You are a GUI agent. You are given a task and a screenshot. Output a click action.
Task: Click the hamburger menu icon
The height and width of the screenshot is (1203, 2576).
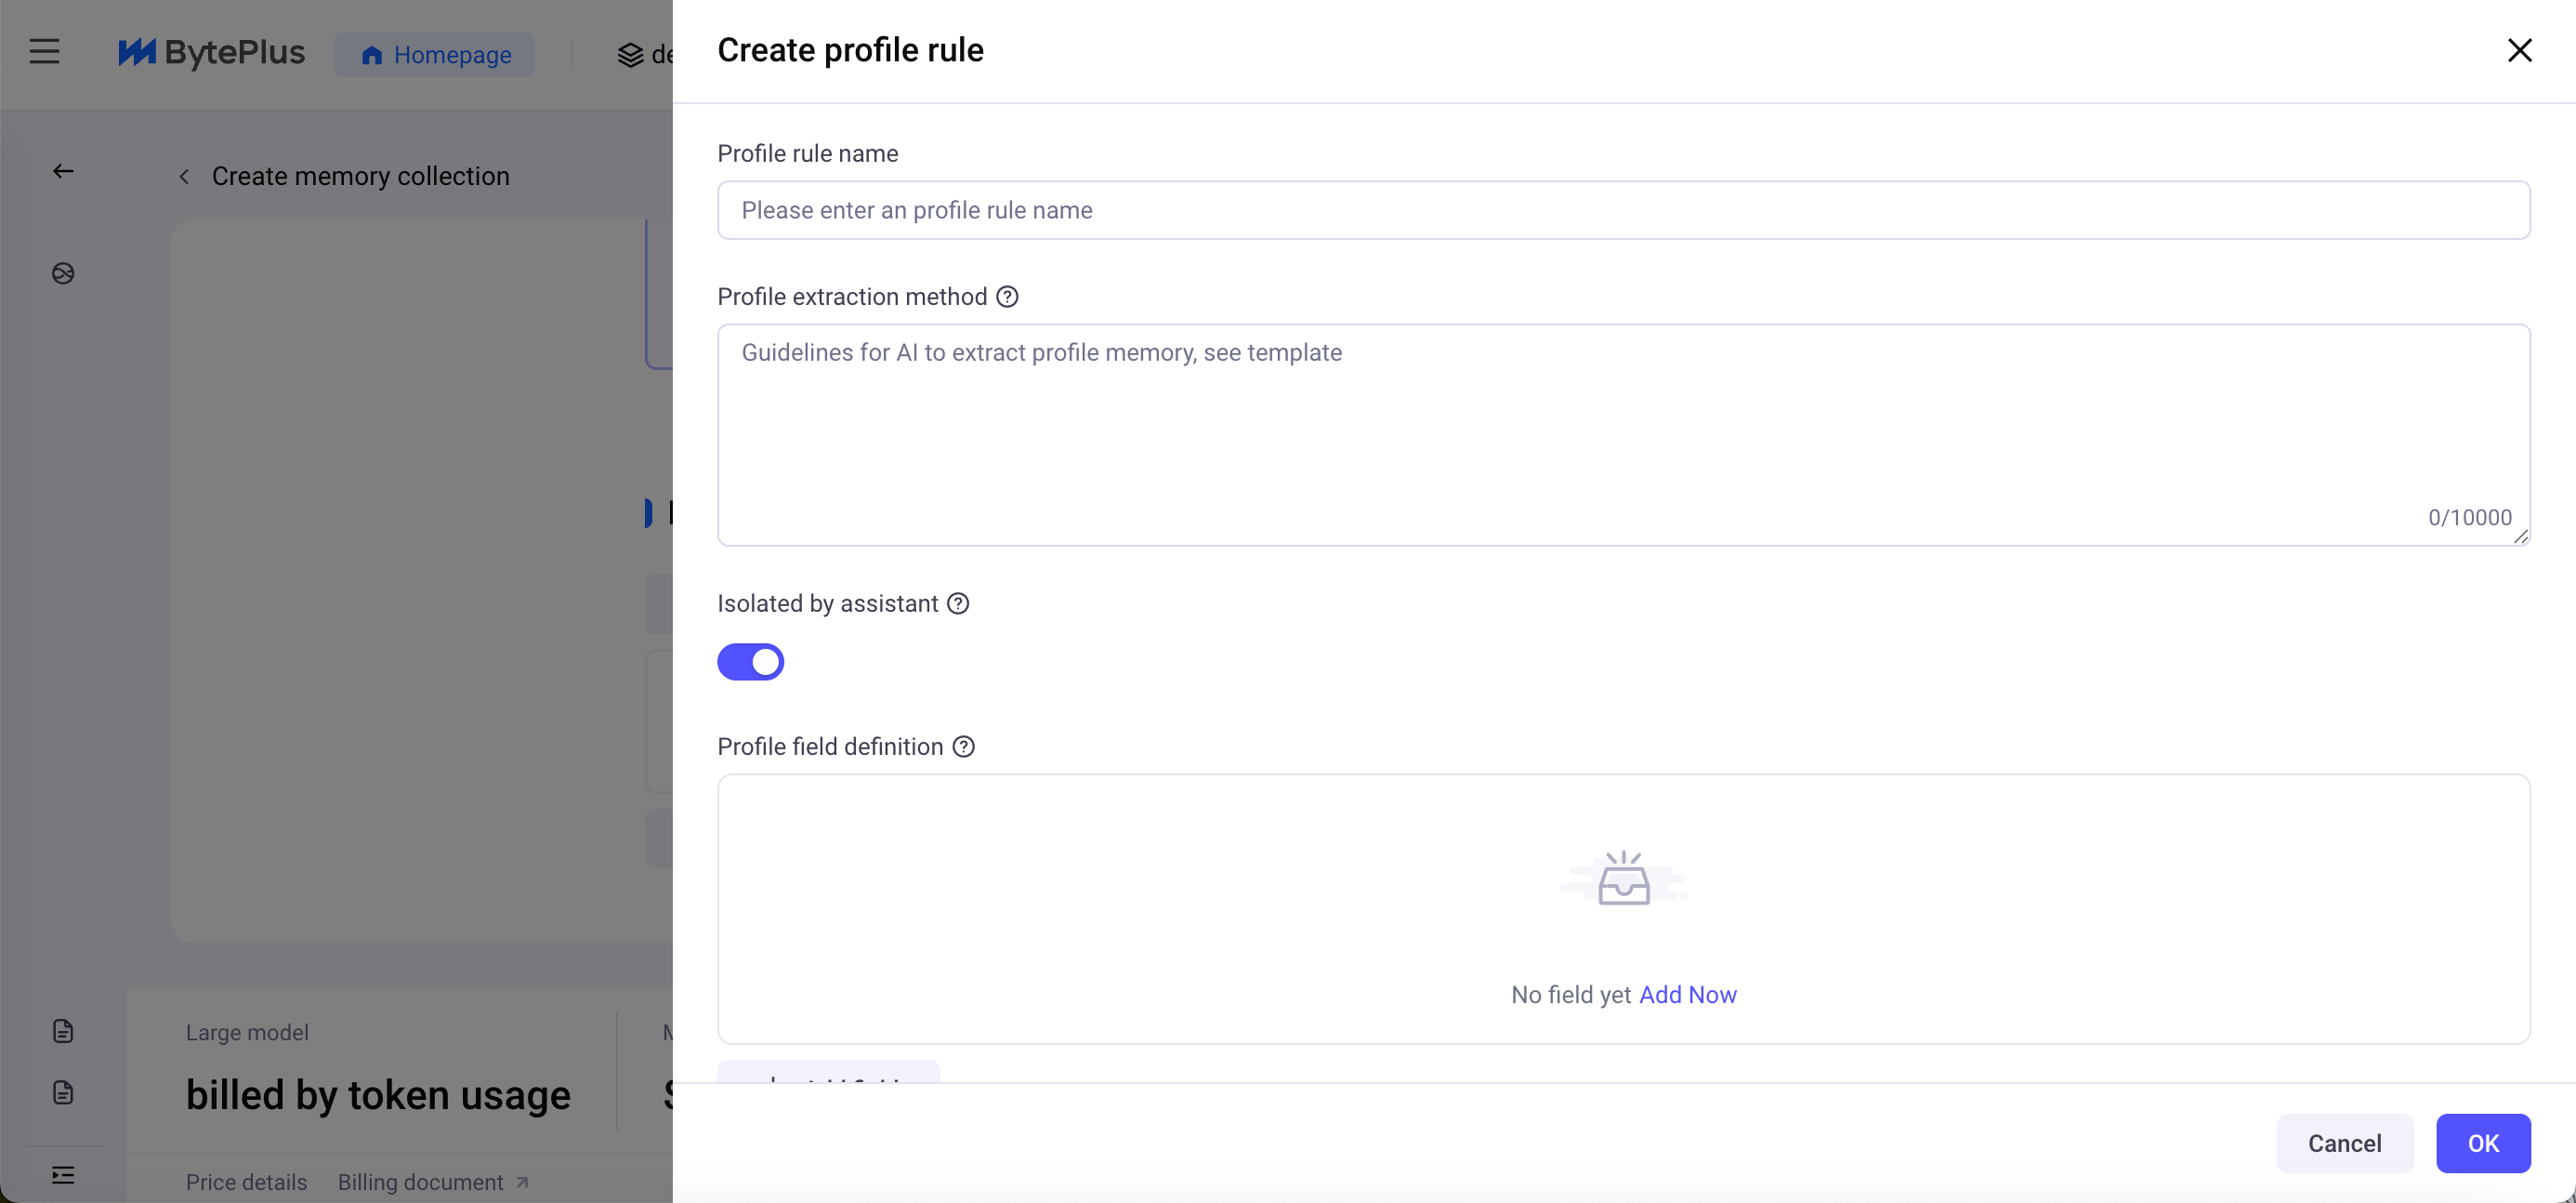[44, 51]
